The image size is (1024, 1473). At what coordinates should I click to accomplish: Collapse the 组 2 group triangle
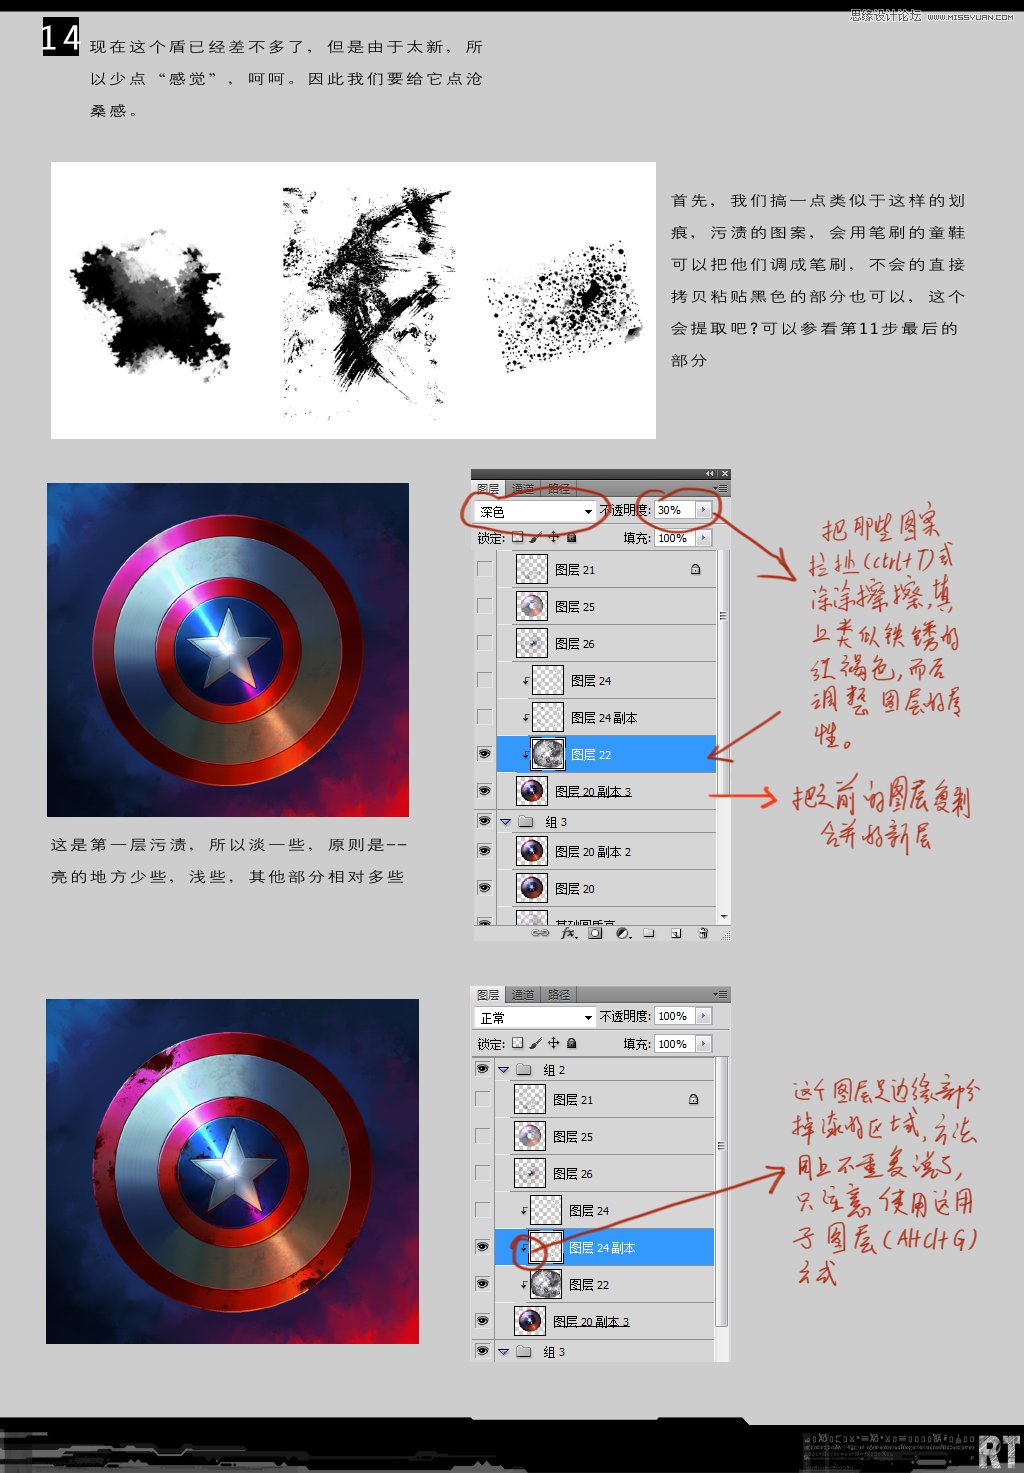[503, 1069]
